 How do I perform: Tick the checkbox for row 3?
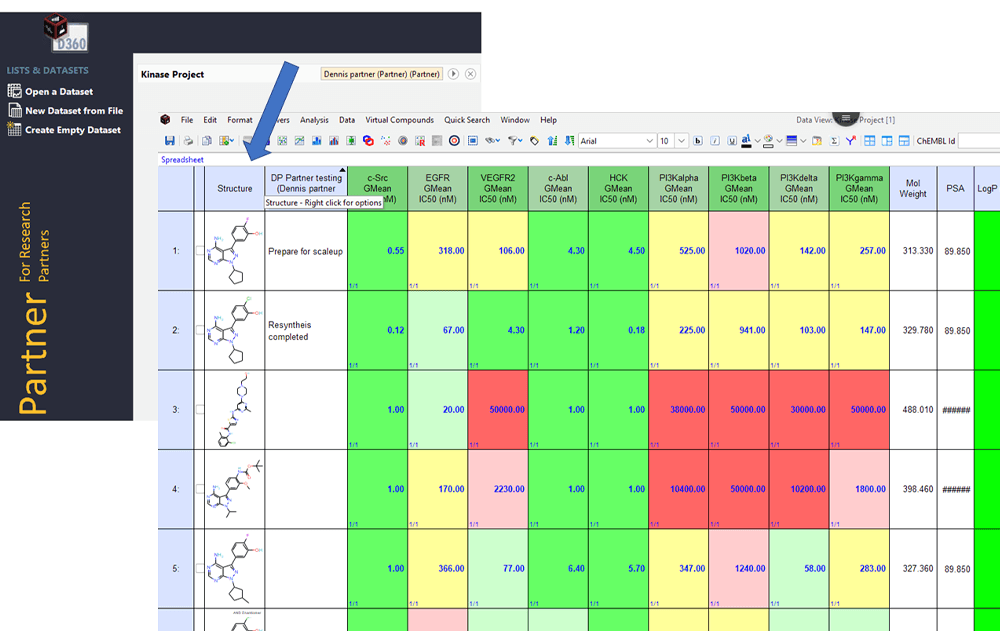(x=200, y=409)
